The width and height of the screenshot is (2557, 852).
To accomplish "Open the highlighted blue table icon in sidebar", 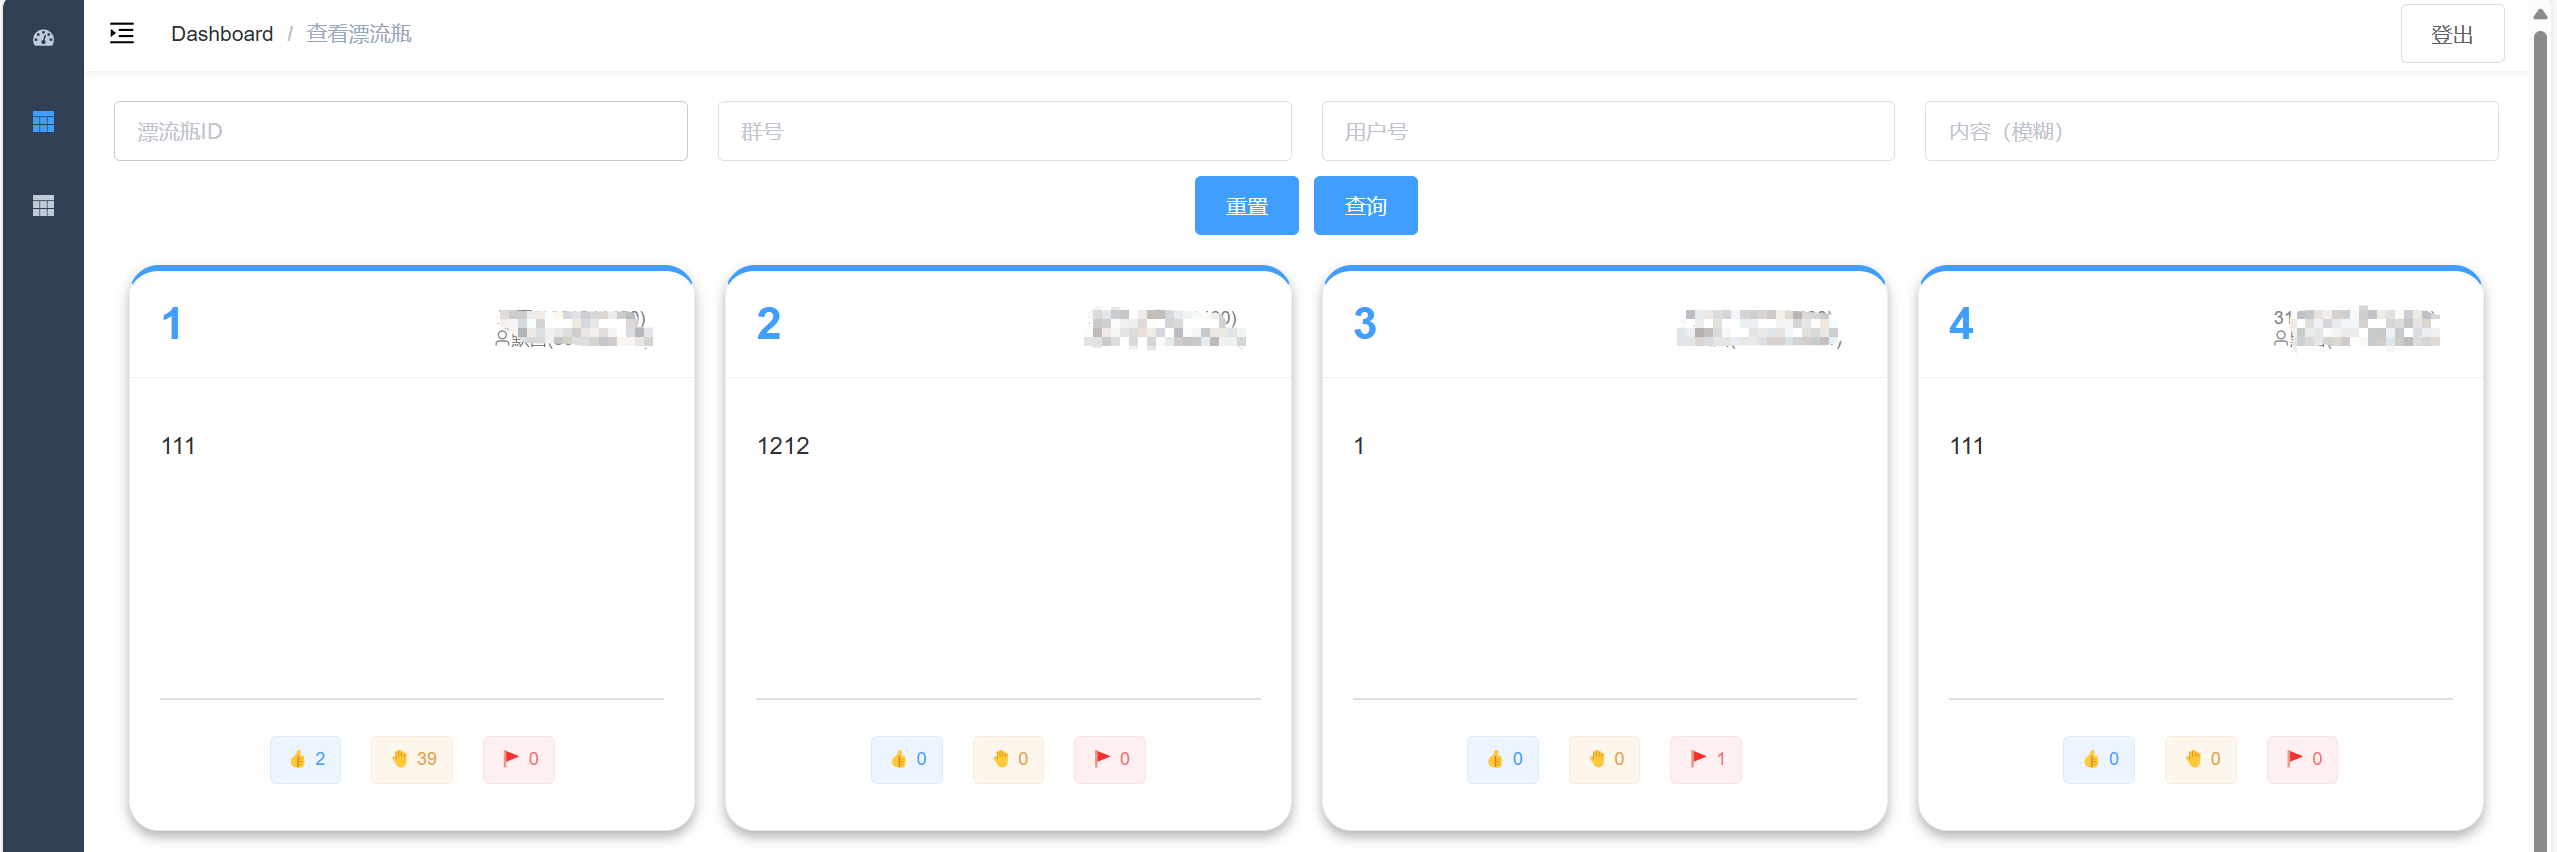I will tap(42, 122).
